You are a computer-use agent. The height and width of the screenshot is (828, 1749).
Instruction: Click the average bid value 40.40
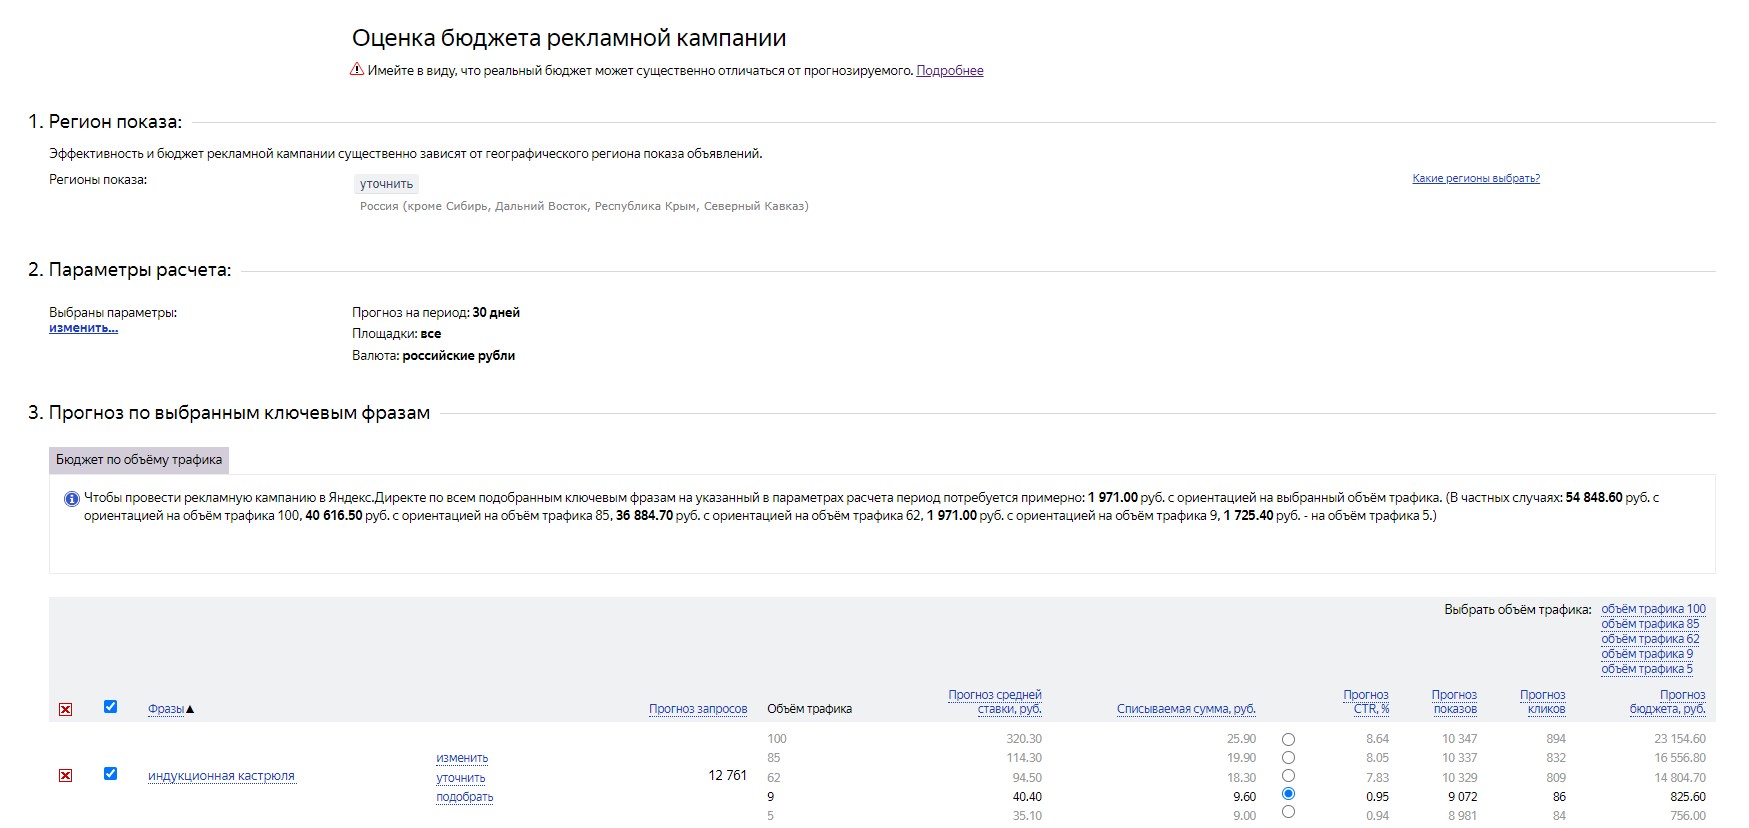click(1027, 797)
